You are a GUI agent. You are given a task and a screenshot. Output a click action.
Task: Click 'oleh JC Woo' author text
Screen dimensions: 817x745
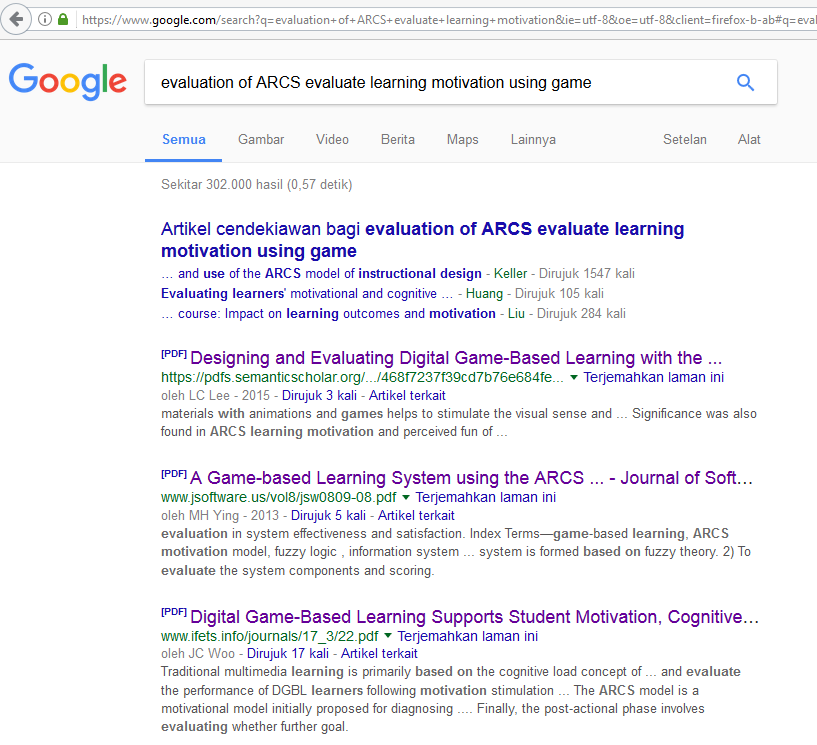197,653
